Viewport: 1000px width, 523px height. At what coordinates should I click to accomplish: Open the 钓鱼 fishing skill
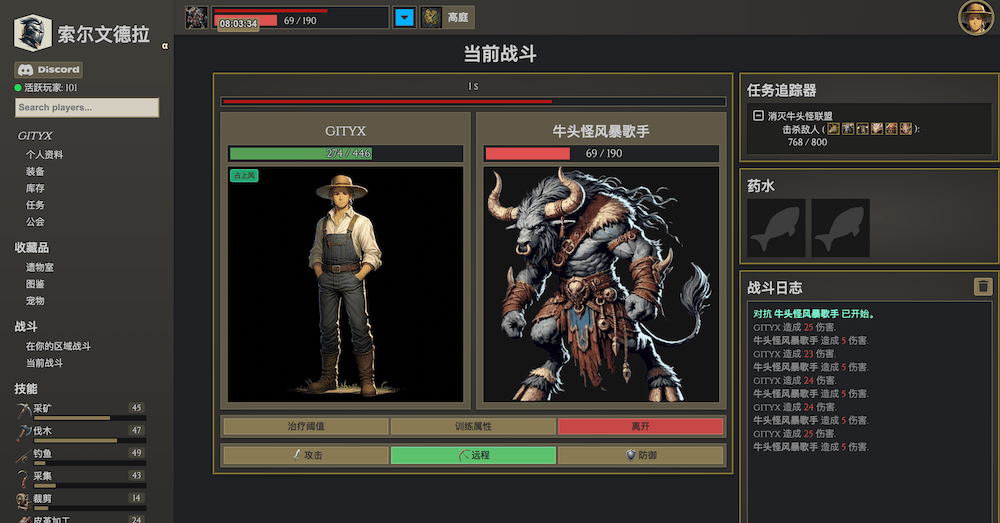tap(47, 453)
